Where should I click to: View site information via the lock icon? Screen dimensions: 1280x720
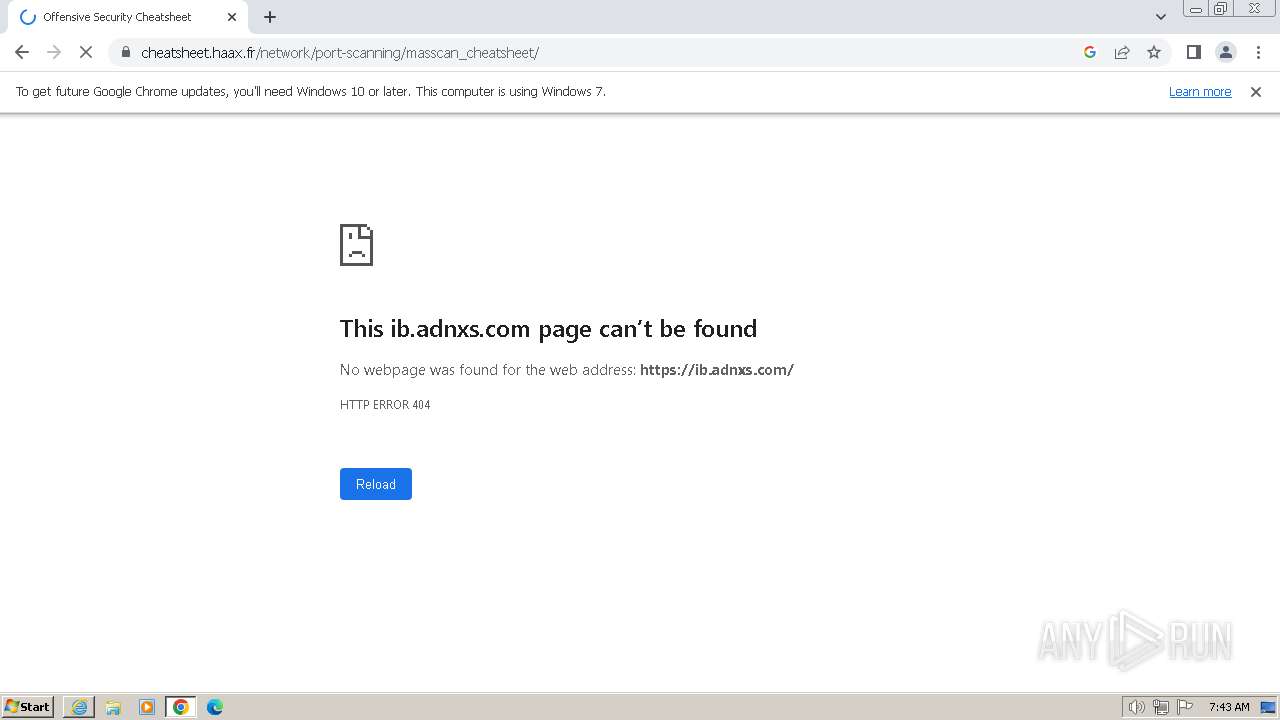pos(126,52)
